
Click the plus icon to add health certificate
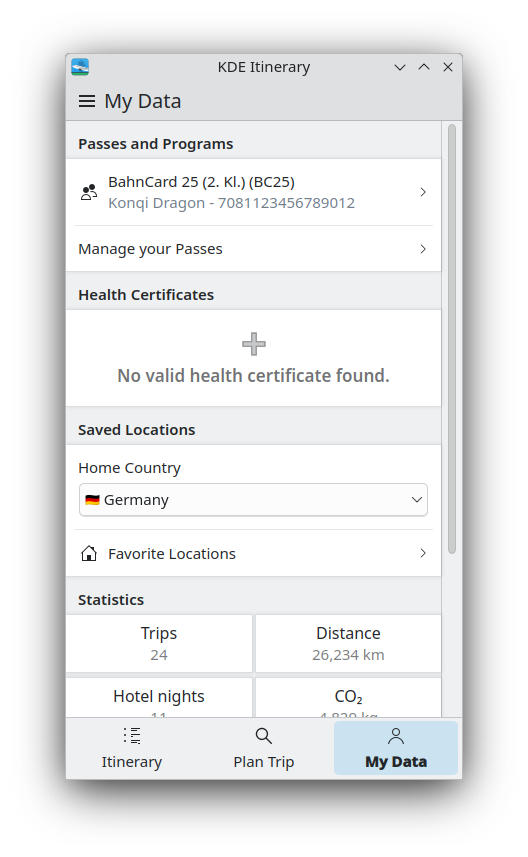pos(254,344)
